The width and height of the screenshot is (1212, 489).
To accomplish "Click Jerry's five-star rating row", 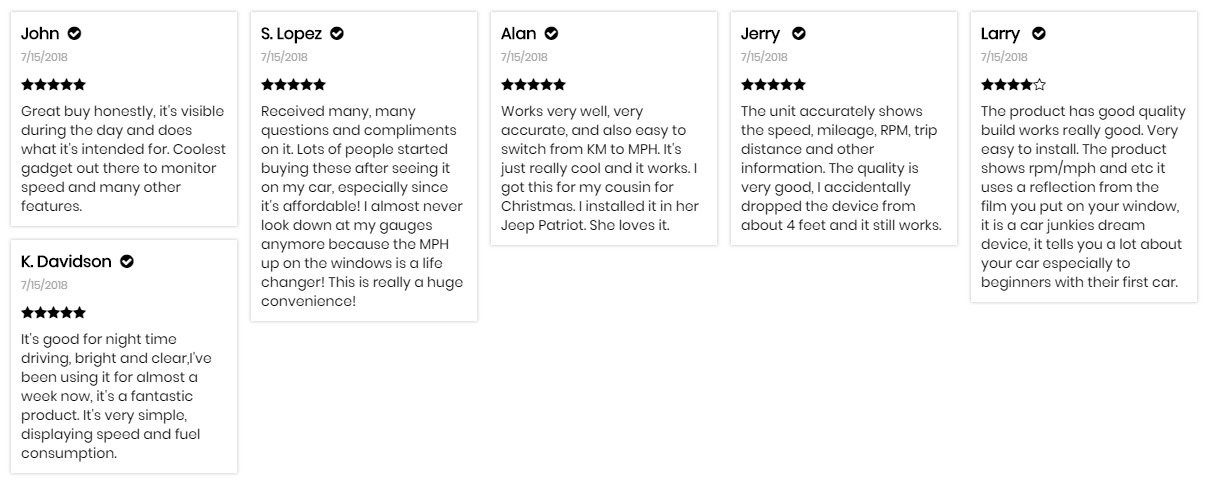I will click(x=773, y=85).
